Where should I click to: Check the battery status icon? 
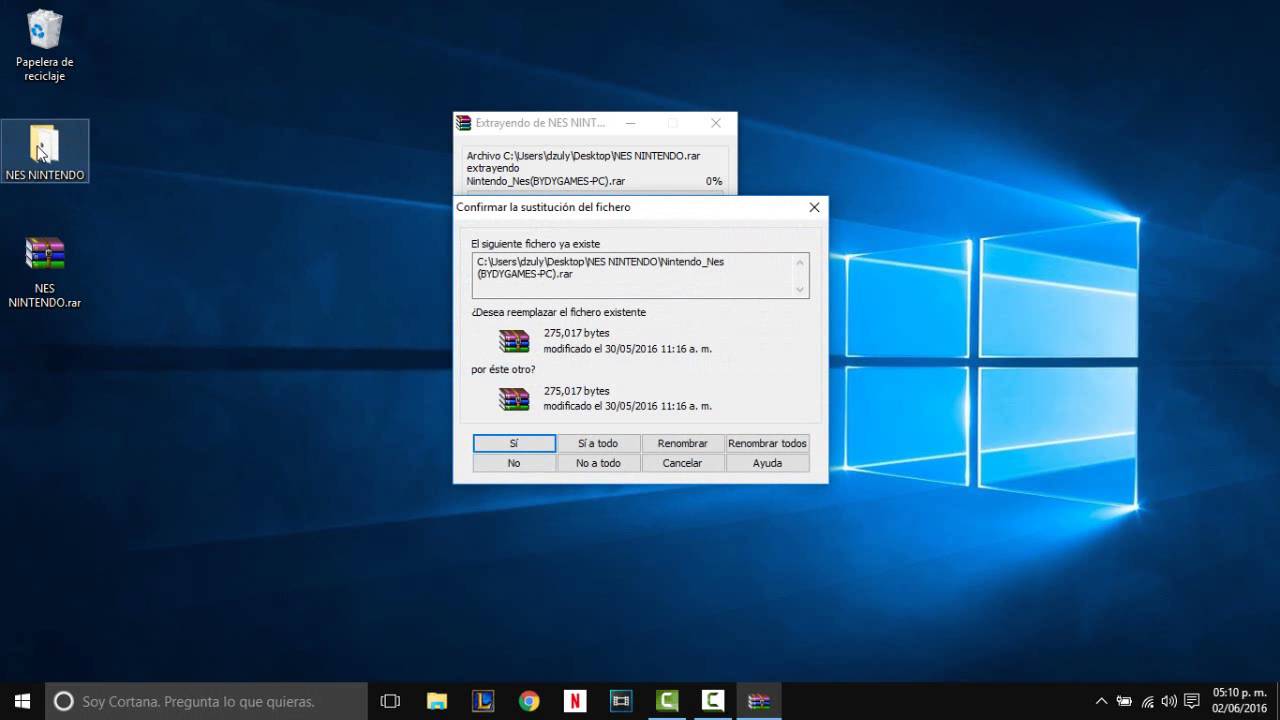[x=1124, y=701]
